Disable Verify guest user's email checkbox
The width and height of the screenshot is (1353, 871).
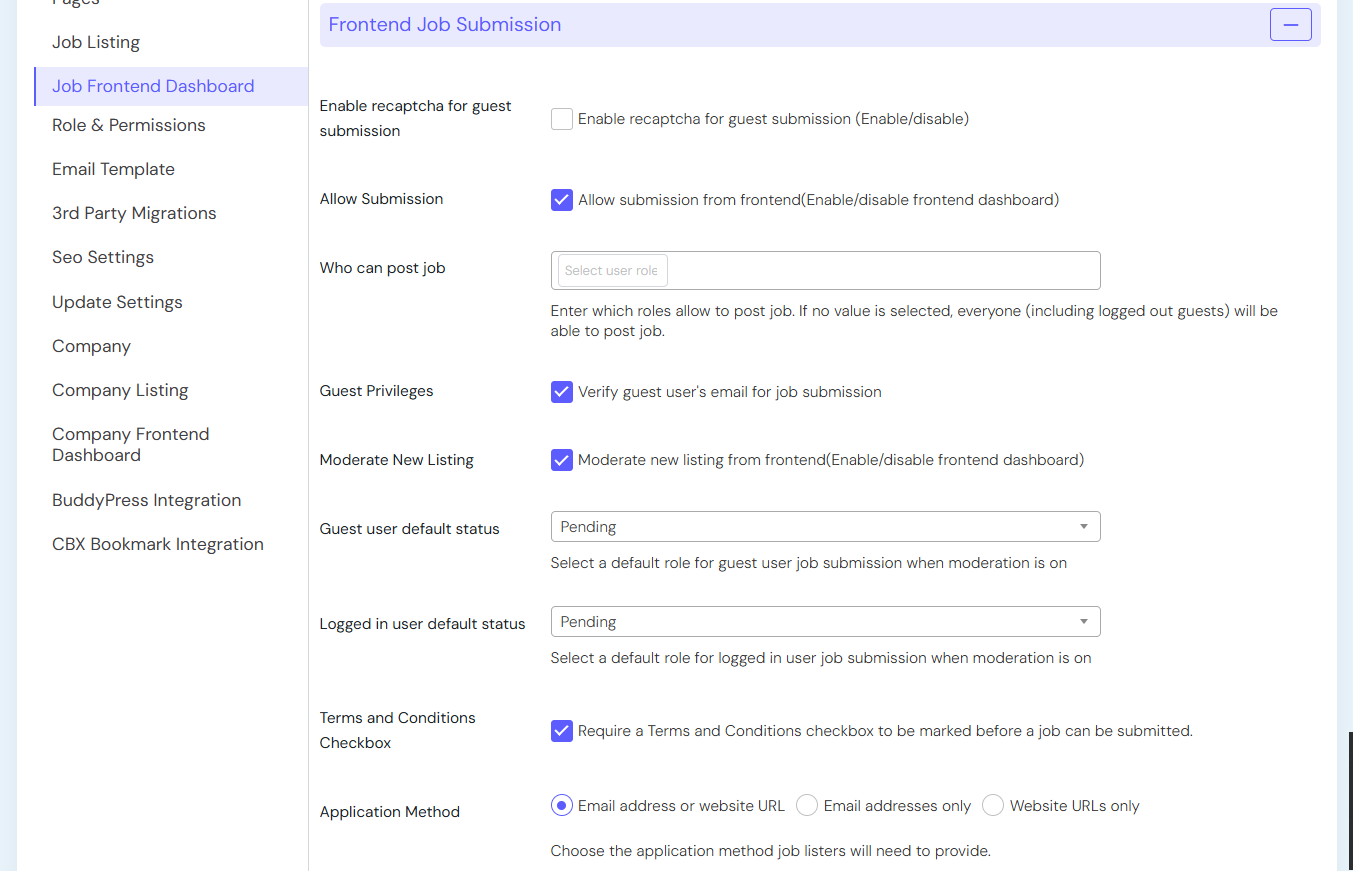562,392
